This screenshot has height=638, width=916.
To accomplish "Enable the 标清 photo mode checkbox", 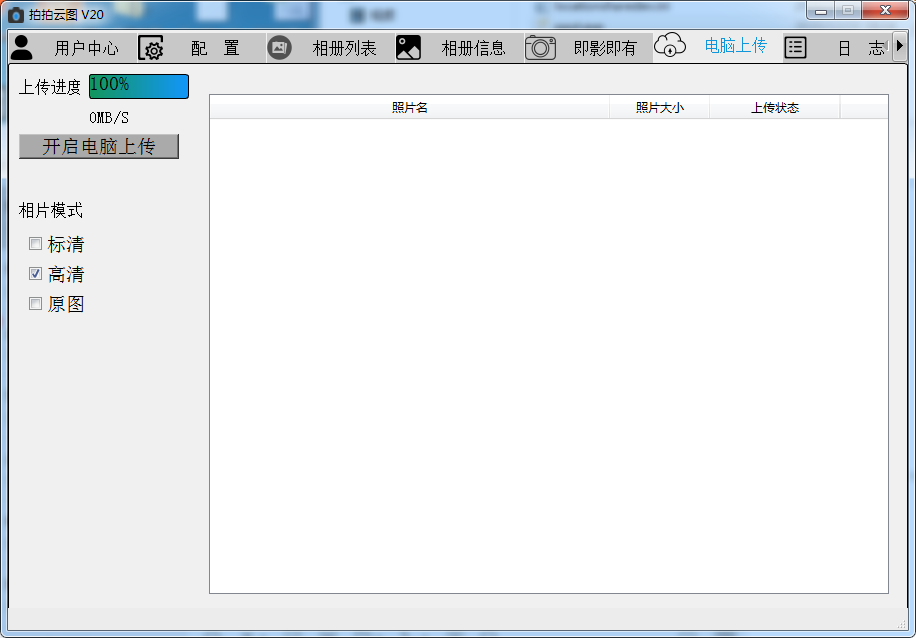I will click(36, 244).
